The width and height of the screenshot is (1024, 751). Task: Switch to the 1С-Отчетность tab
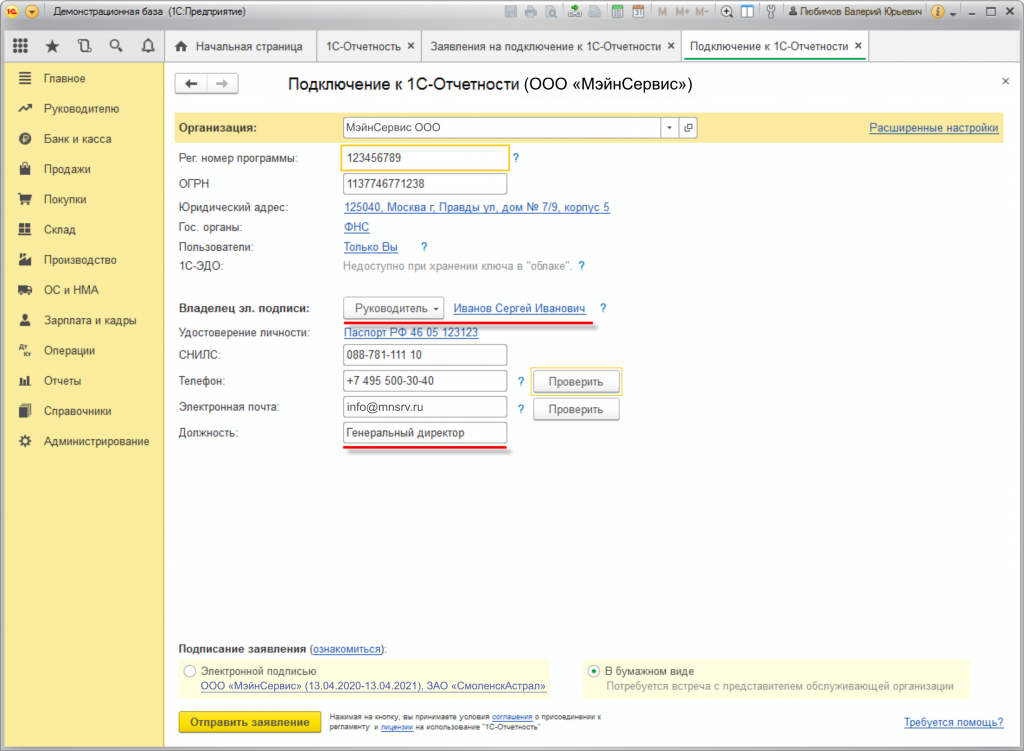click(x=362, y=46)
